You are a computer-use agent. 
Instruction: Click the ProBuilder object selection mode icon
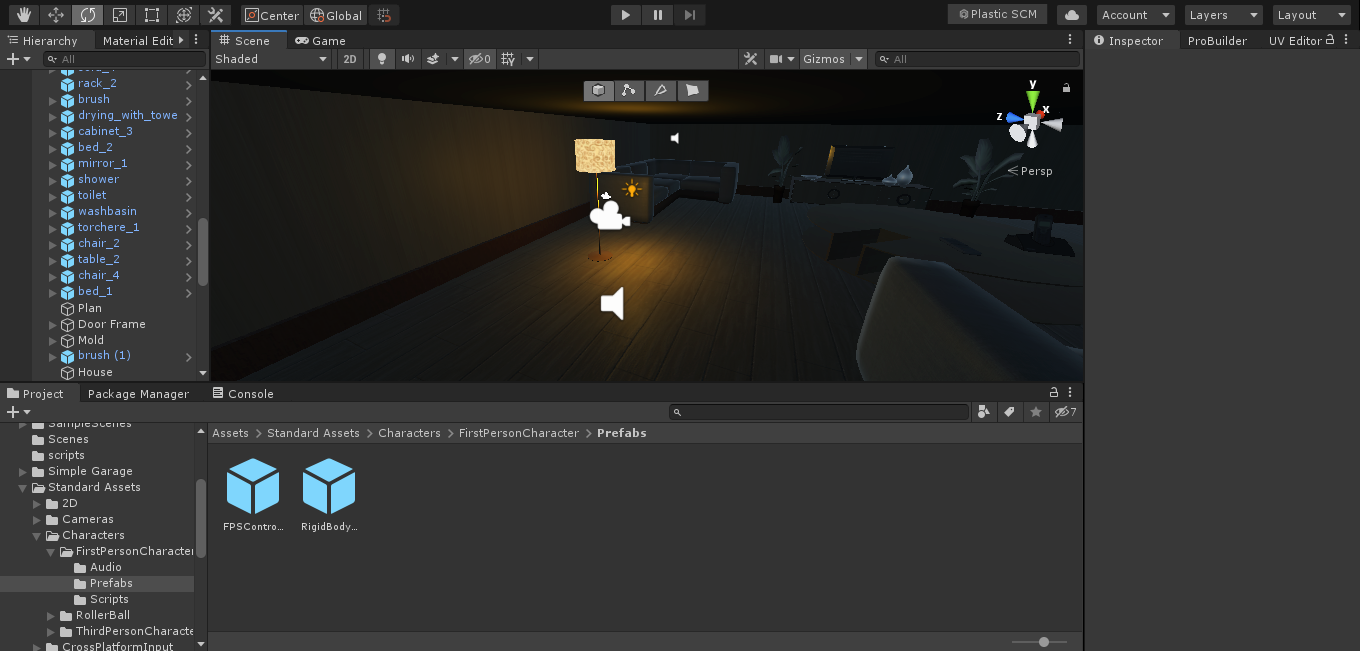click(598, 91)
